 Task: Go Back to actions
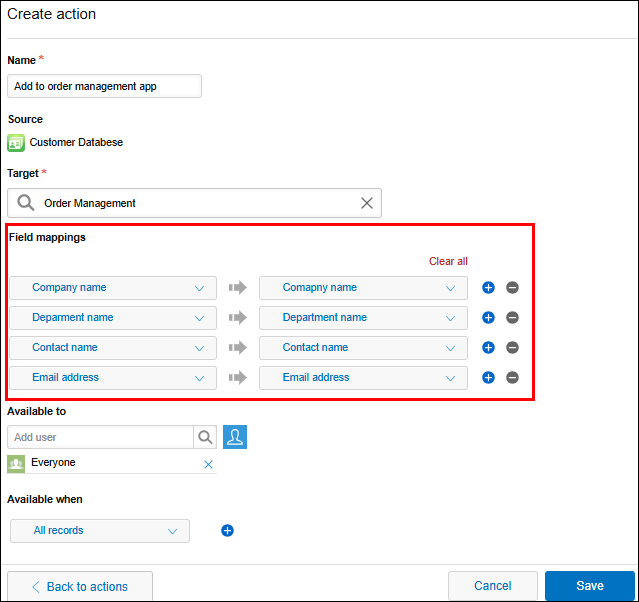click(80, 586)
